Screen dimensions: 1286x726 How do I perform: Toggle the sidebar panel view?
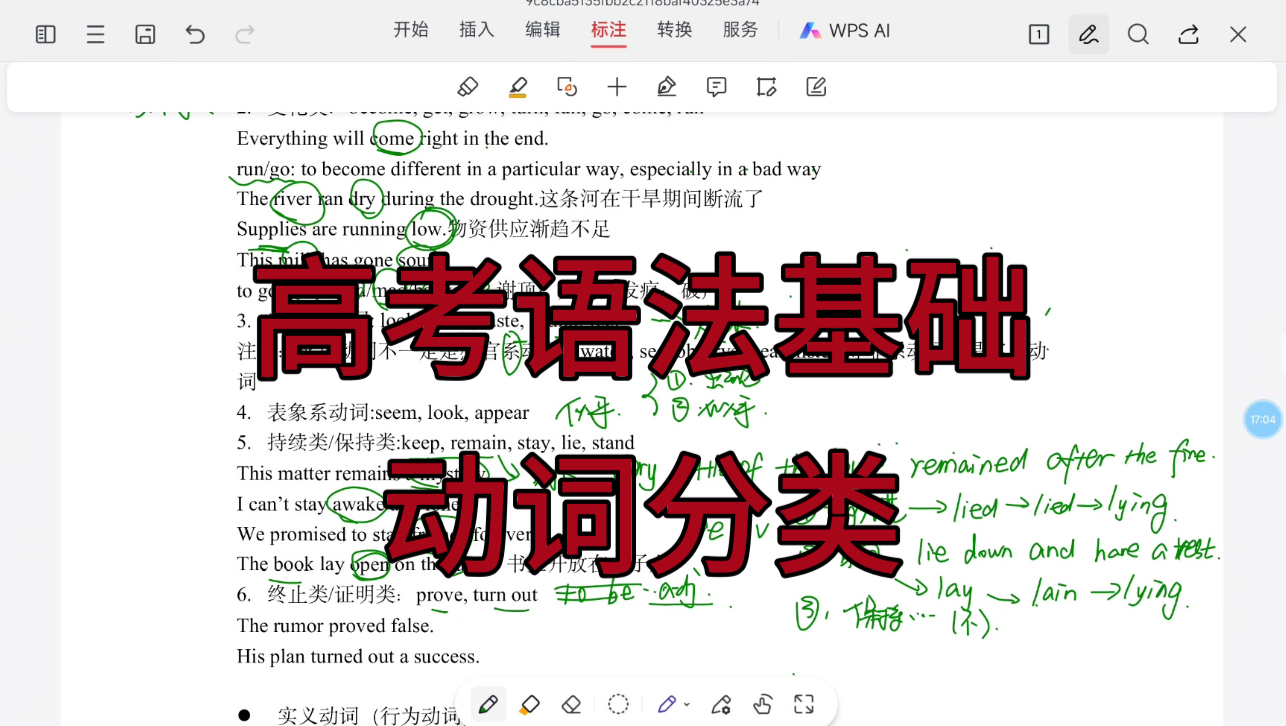click(x=45, y=33)
